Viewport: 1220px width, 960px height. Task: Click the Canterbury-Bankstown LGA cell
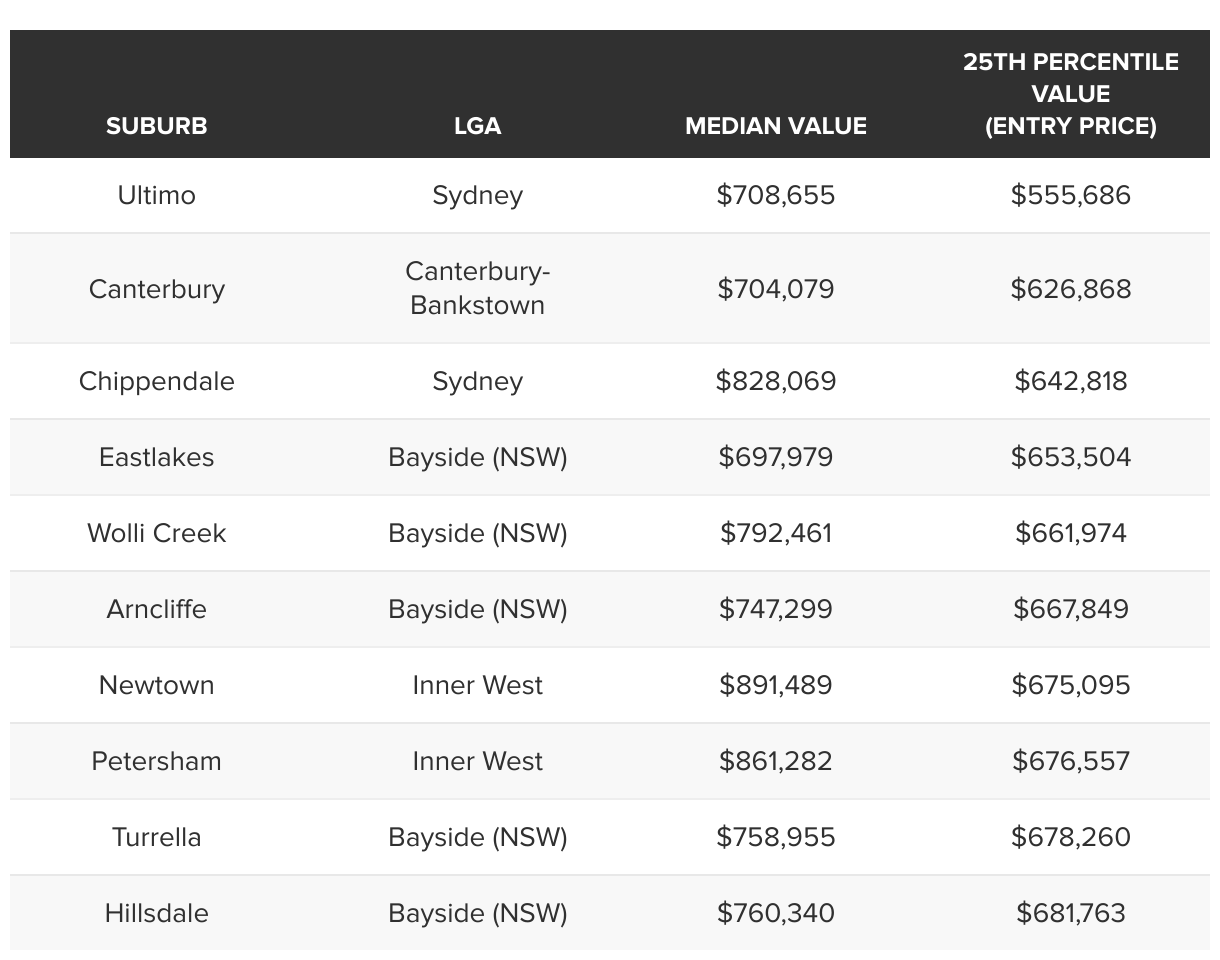click(x=477, y=289)
